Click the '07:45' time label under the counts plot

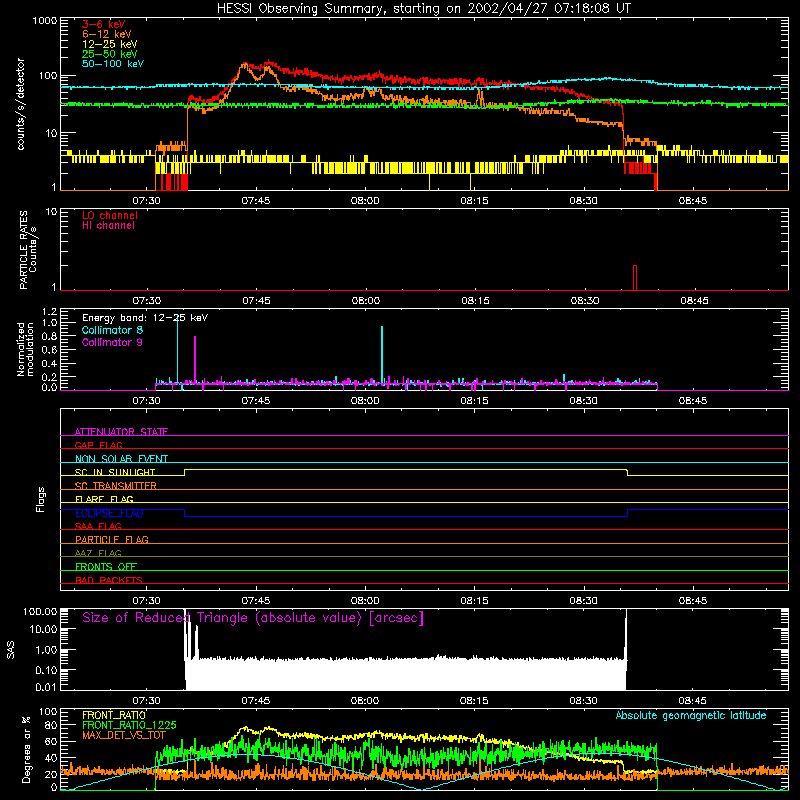[256, 201]
